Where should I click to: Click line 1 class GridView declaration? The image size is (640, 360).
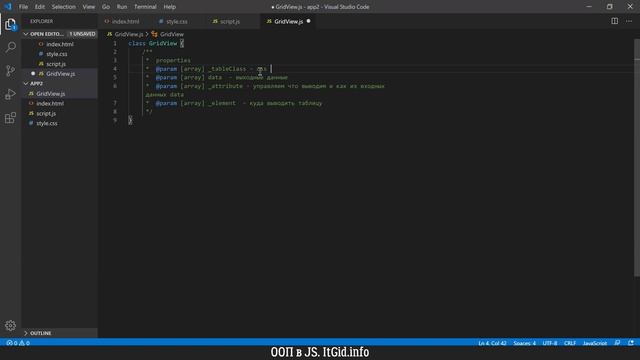156,43
